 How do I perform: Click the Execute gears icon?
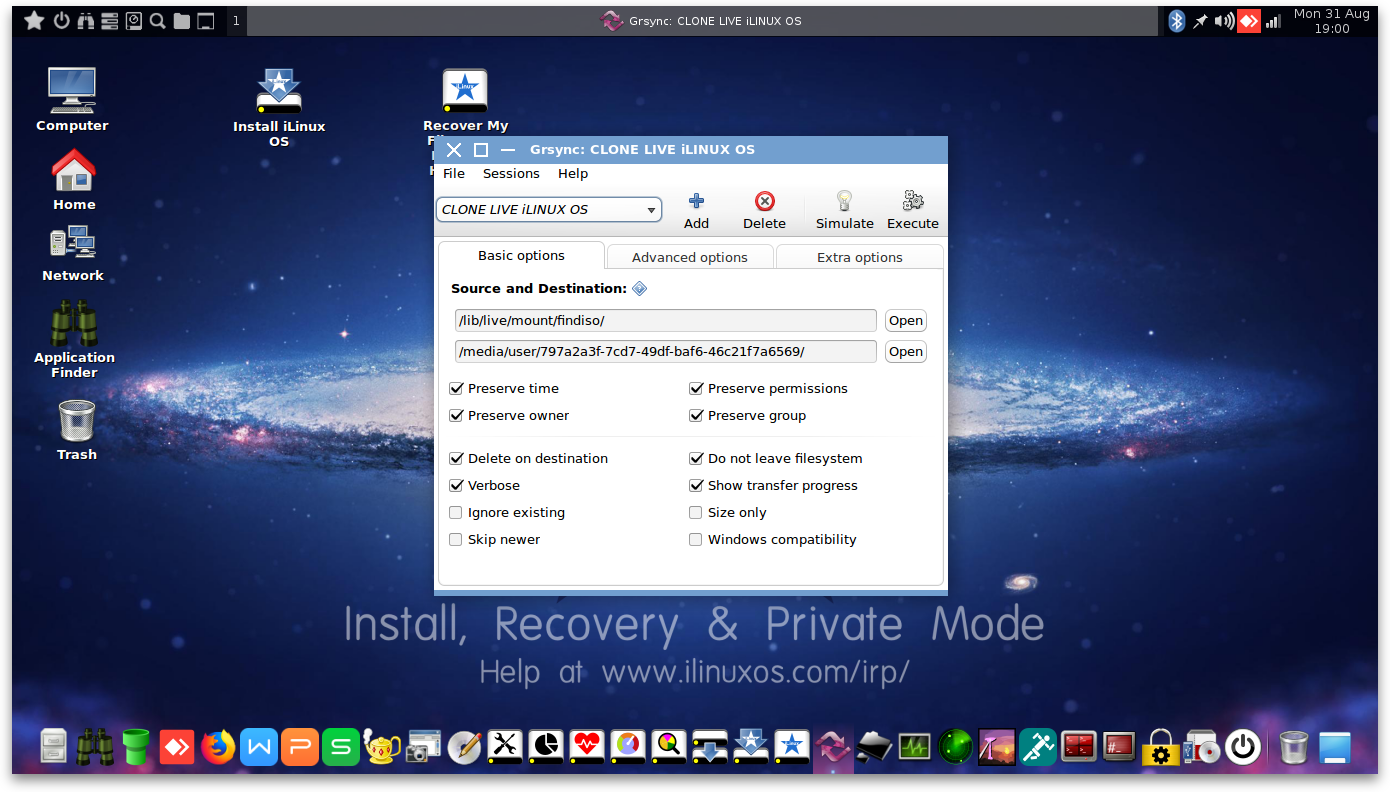tap(912, 201)
